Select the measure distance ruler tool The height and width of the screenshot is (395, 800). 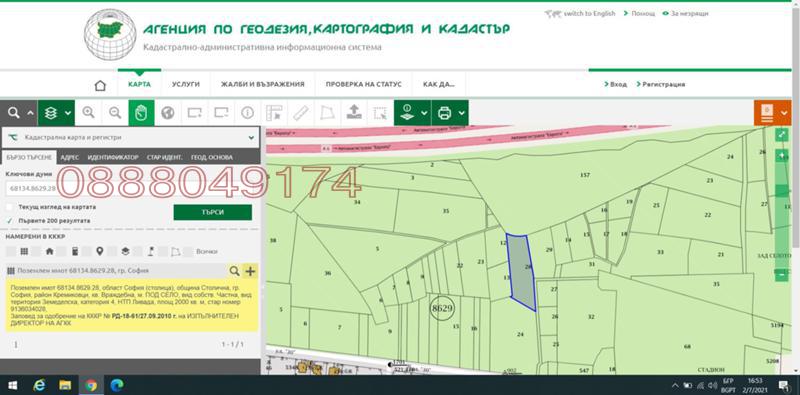coord(301,113)
